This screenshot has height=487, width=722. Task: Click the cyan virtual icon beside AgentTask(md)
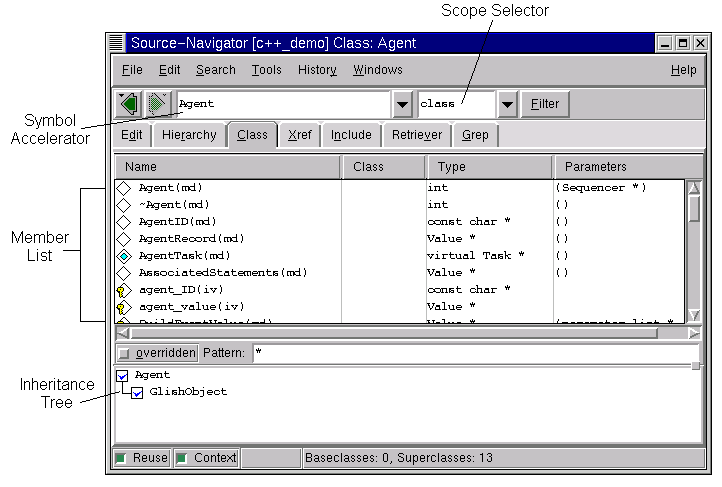(x=123, y=256)
